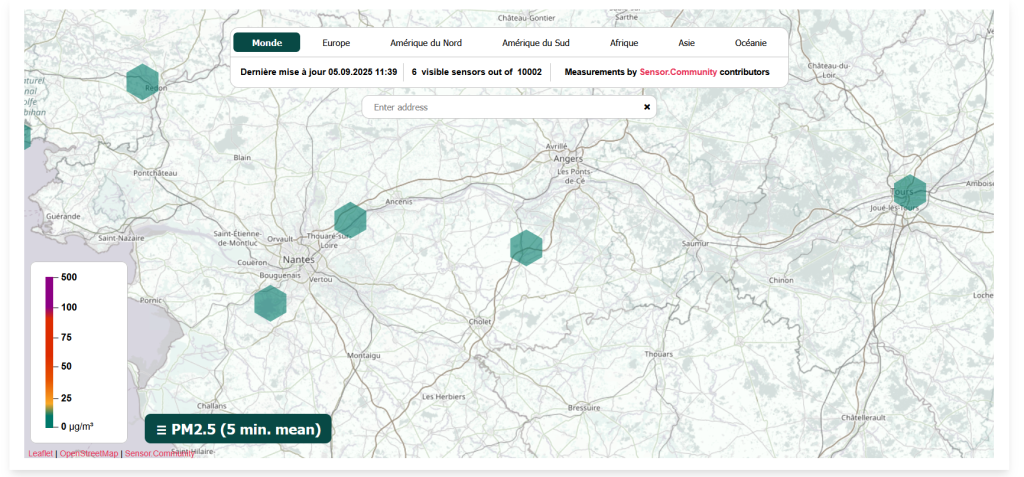Open the Sensor.Community contributors link
1024x477 pixels.
[678, 72]
